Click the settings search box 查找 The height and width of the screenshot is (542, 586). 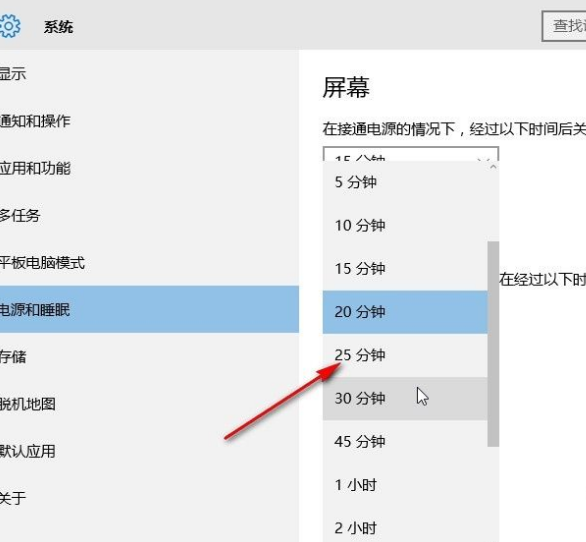tap(564, 26)
